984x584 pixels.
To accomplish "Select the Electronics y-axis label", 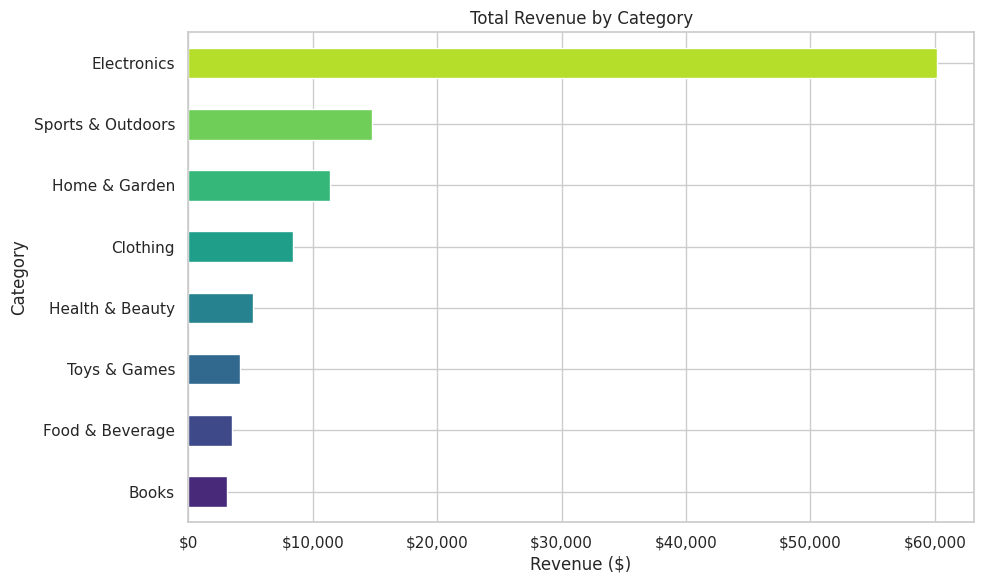I will tap(133, 64).
